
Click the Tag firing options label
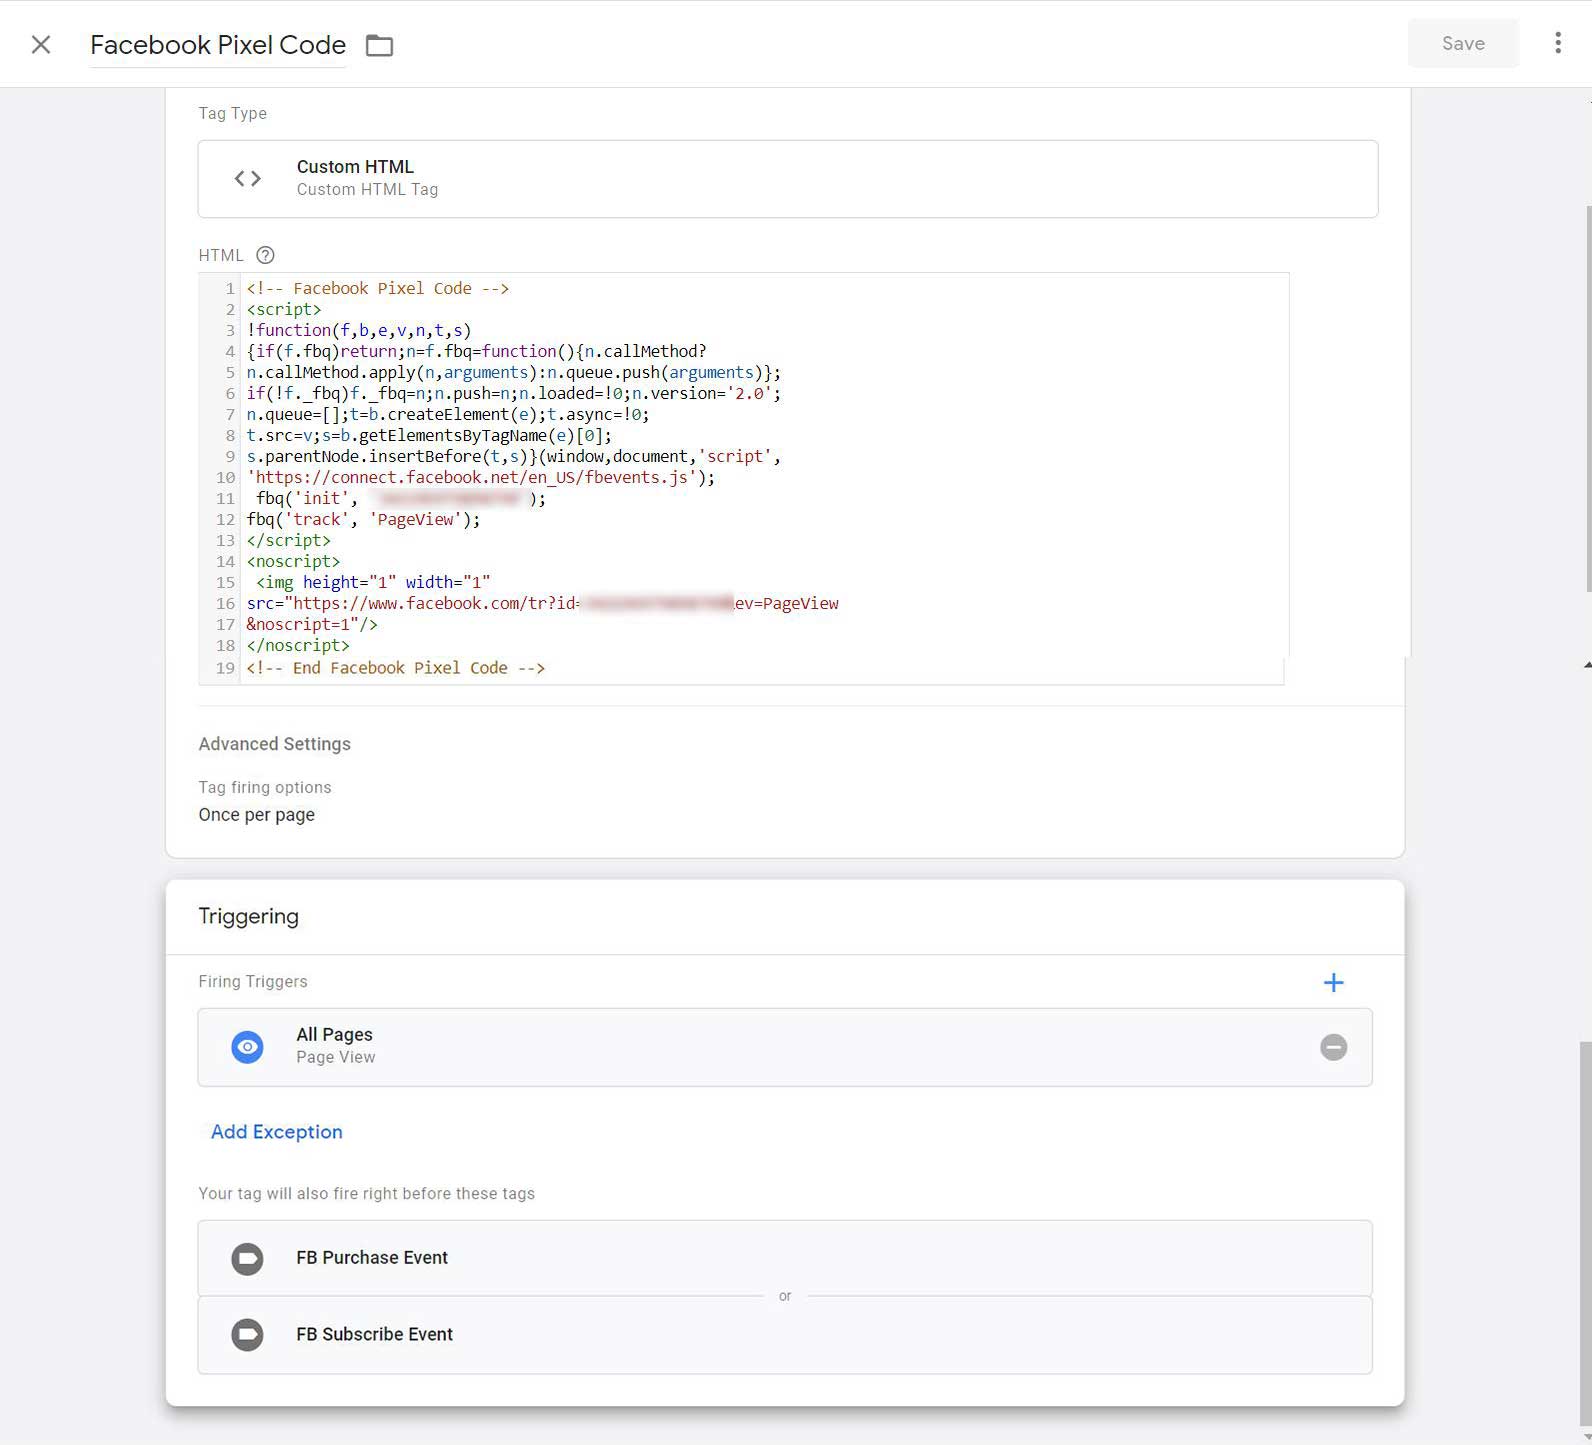click(x=265, y=788)
